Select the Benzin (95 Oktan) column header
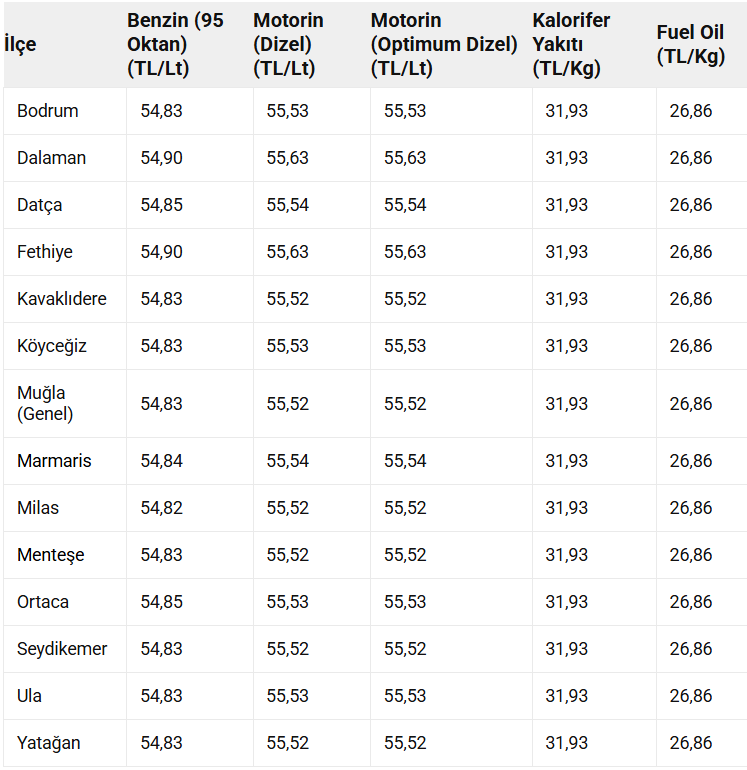The width and height of the screenshot is (747, 770). point(175,44)
